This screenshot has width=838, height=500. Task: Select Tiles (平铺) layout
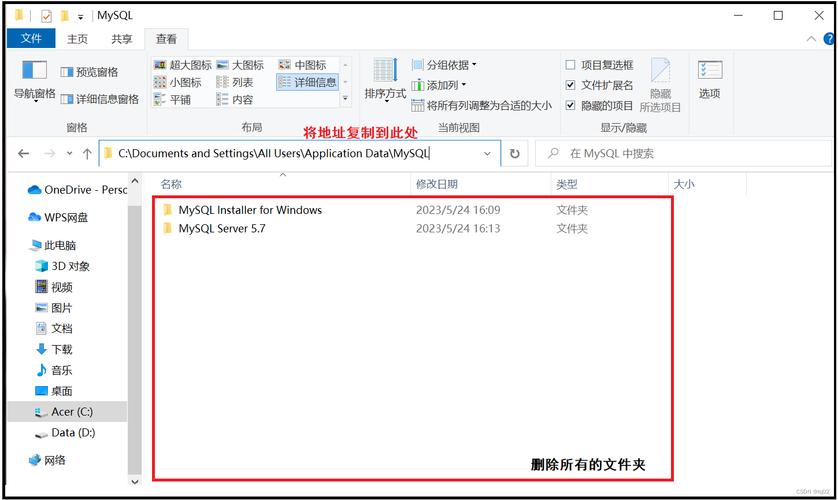point(172,99)
